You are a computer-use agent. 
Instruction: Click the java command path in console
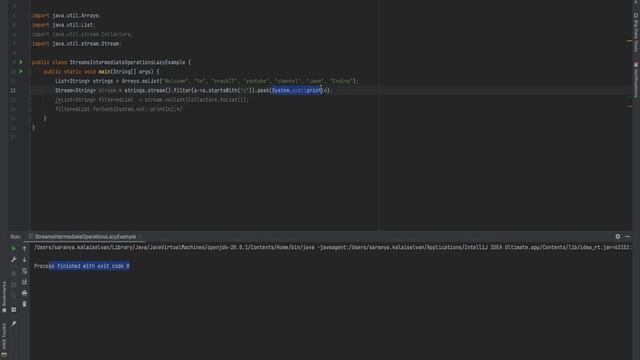tap(174, 247)
